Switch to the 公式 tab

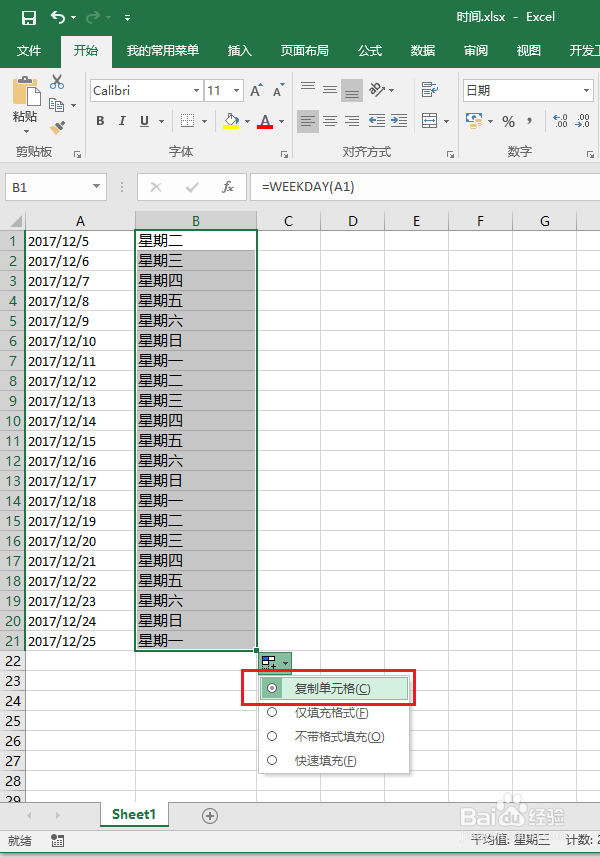[370, 51]
